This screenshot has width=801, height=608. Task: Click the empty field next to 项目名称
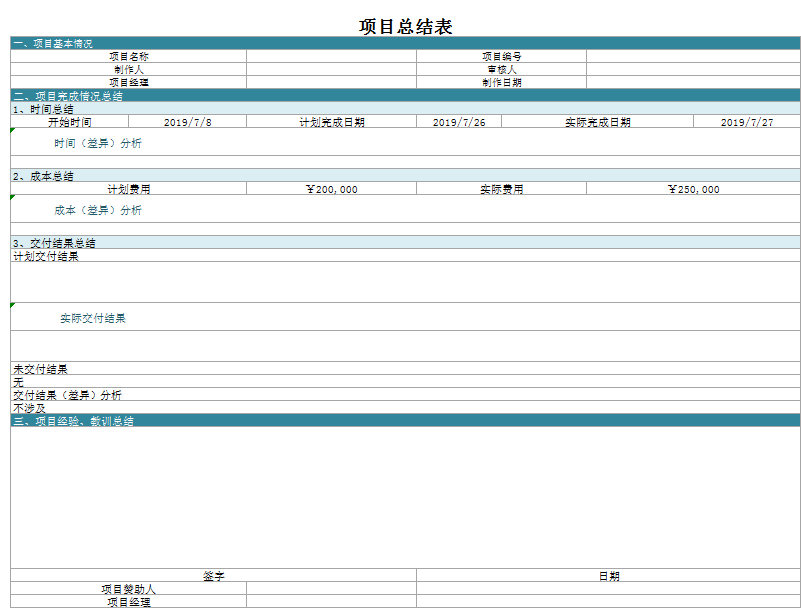pos(331,57)
